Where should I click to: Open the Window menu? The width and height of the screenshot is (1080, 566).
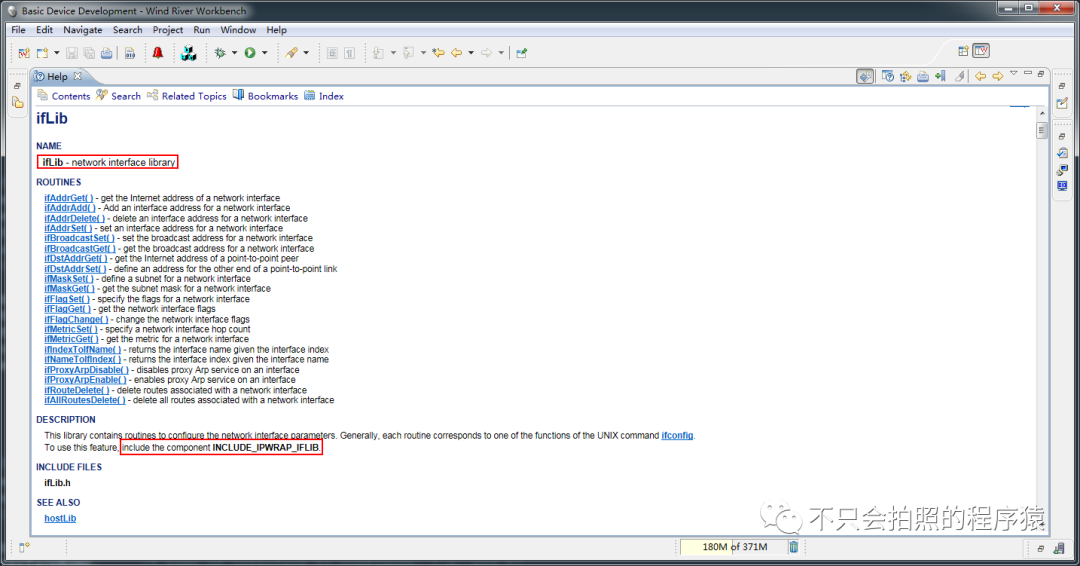(x=238, y=30)
